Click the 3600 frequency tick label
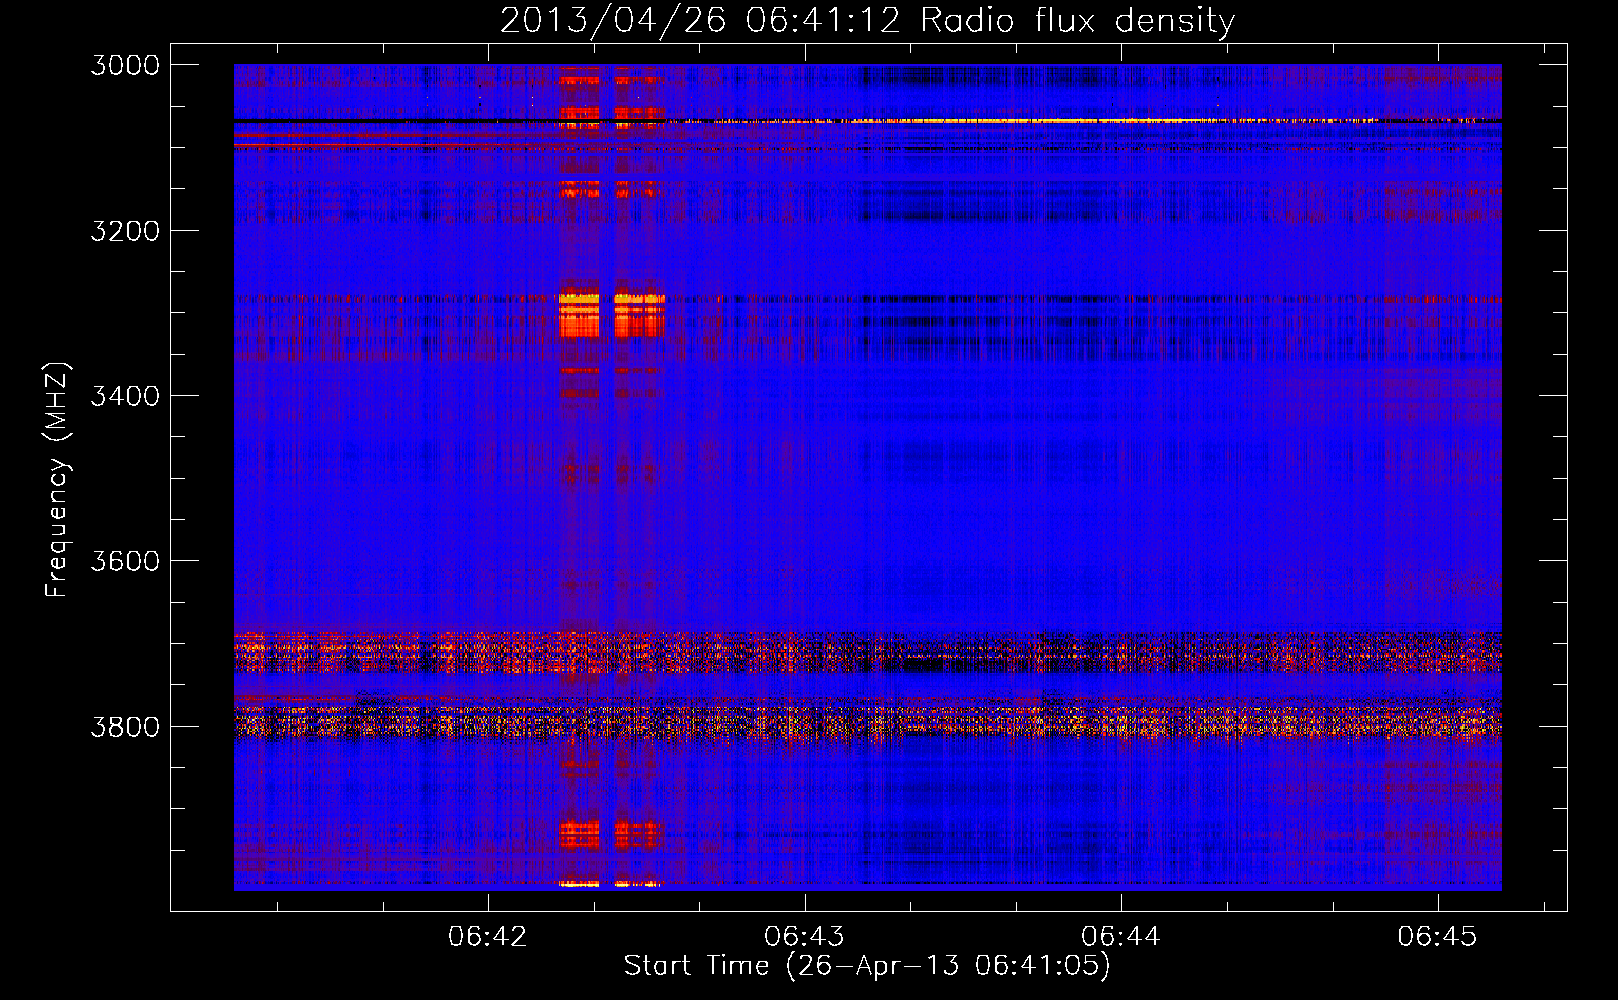This screenshot has height=1000, width=1618. [x=125, y=561]
